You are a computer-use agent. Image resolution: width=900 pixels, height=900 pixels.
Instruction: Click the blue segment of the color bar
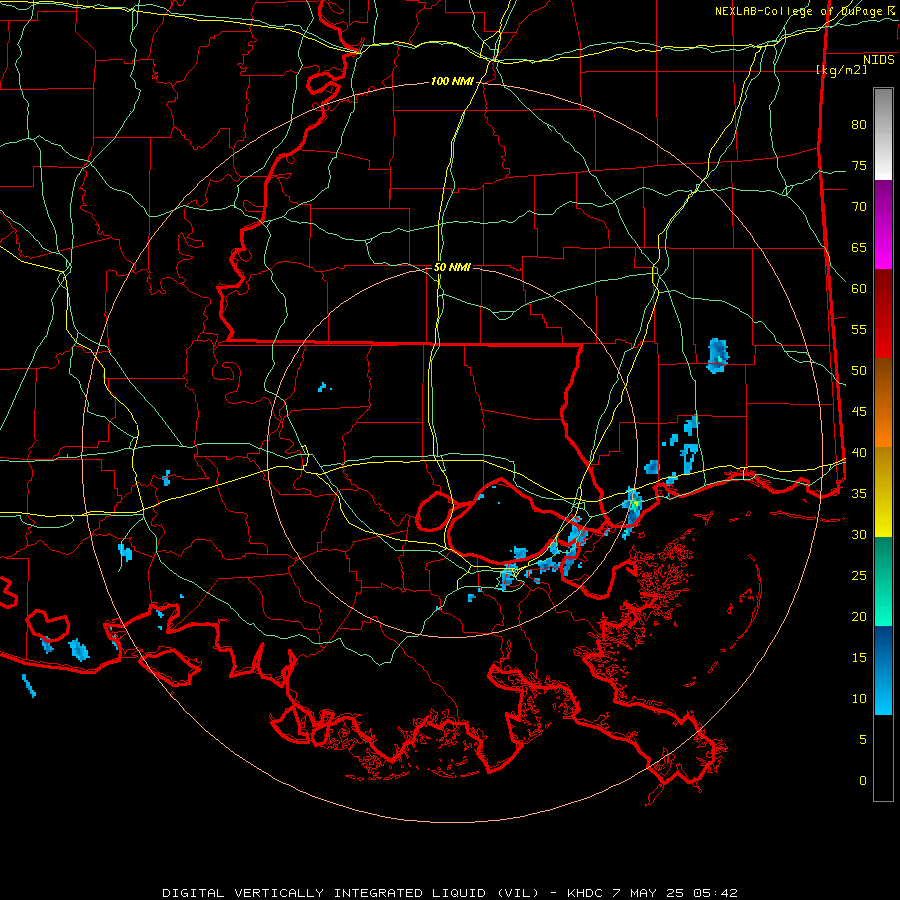click(883, 670)
